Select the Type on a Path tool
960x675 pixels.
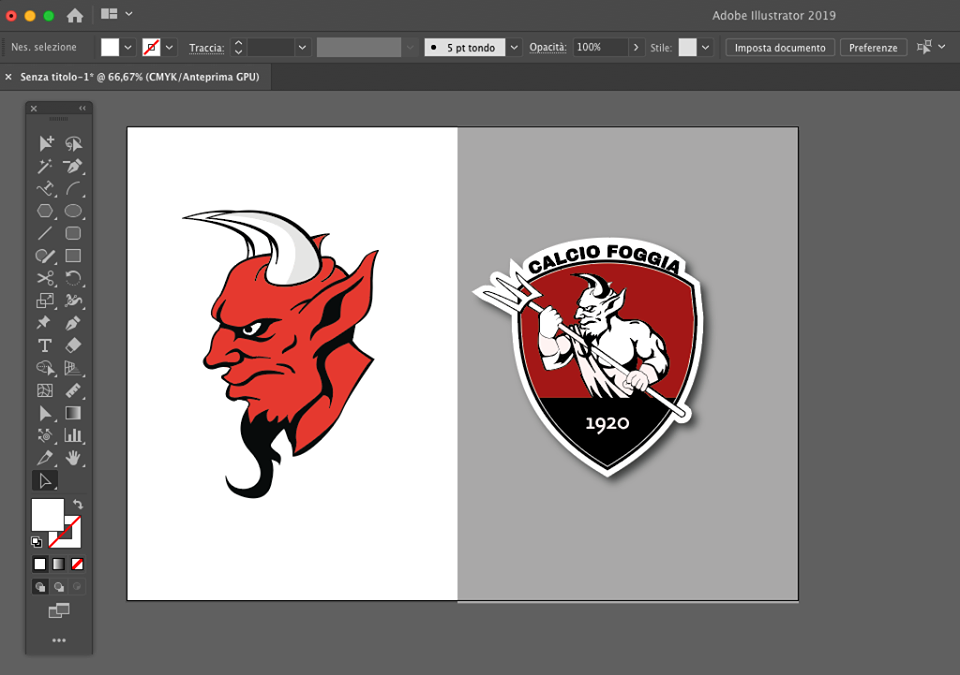45,189
